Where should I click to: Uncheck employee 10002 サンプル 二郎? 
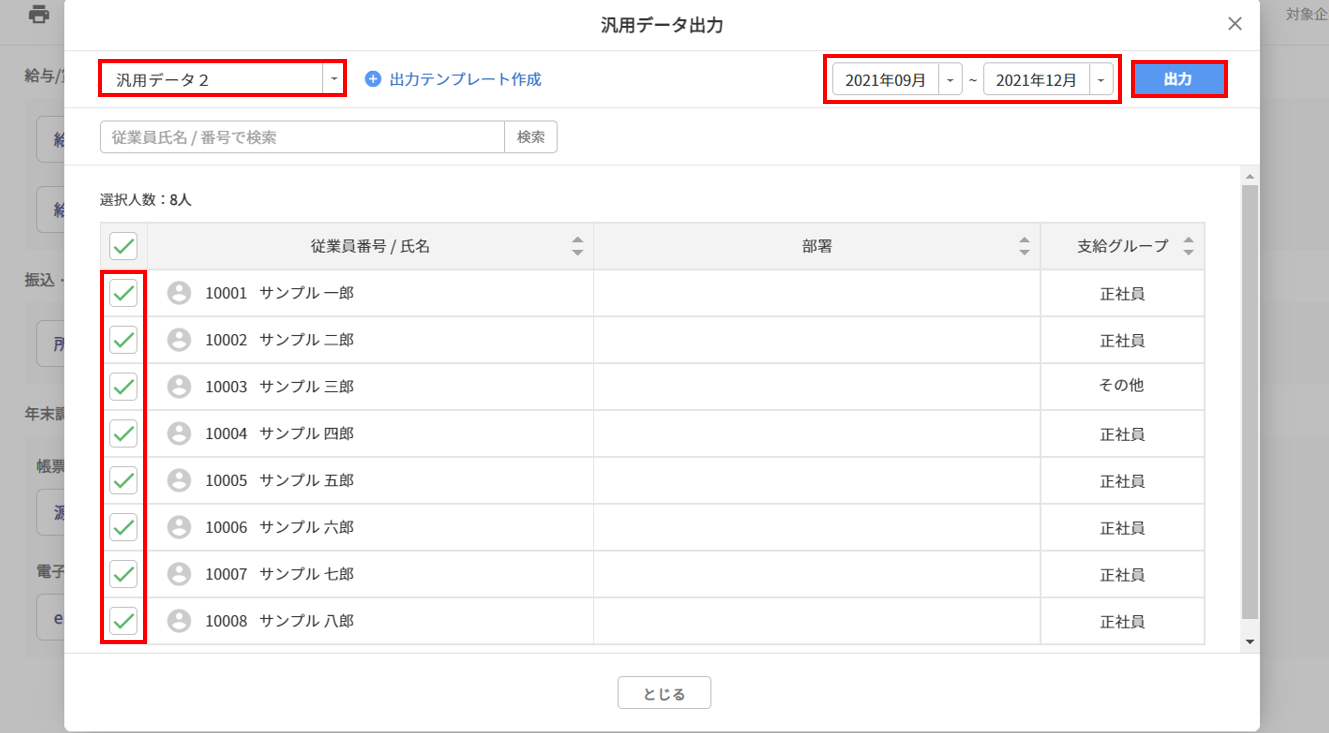(123, 340)
